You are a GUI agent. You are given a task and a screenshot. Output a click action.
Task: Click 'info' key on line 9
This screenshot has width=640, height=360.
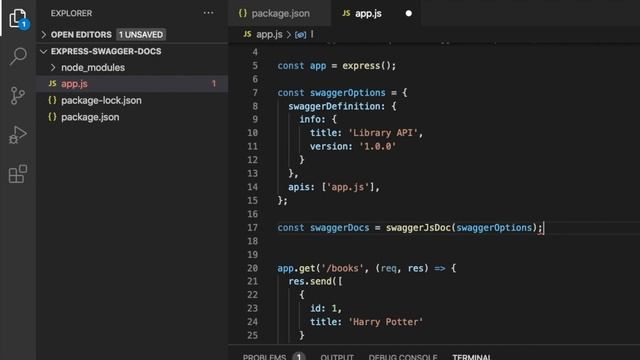point(310,120)
